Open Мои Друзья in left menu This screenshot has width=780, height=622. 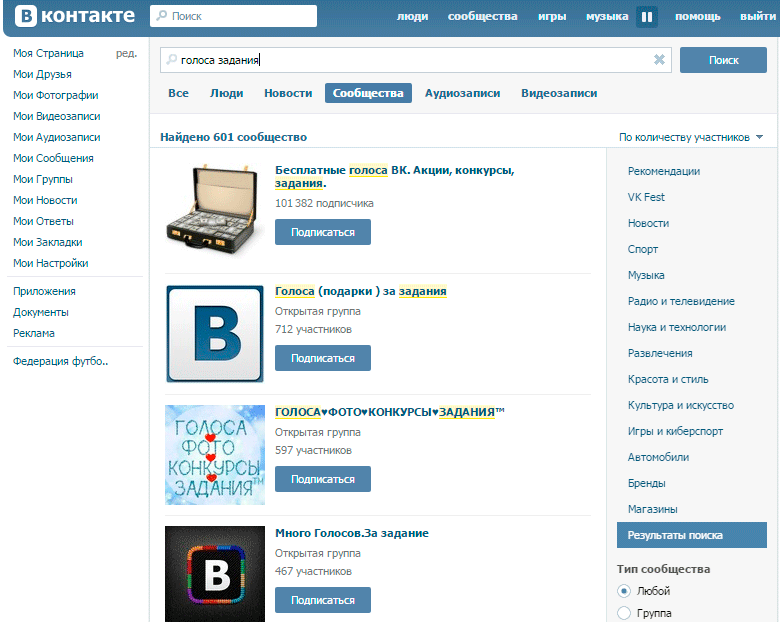coord(42,74)
